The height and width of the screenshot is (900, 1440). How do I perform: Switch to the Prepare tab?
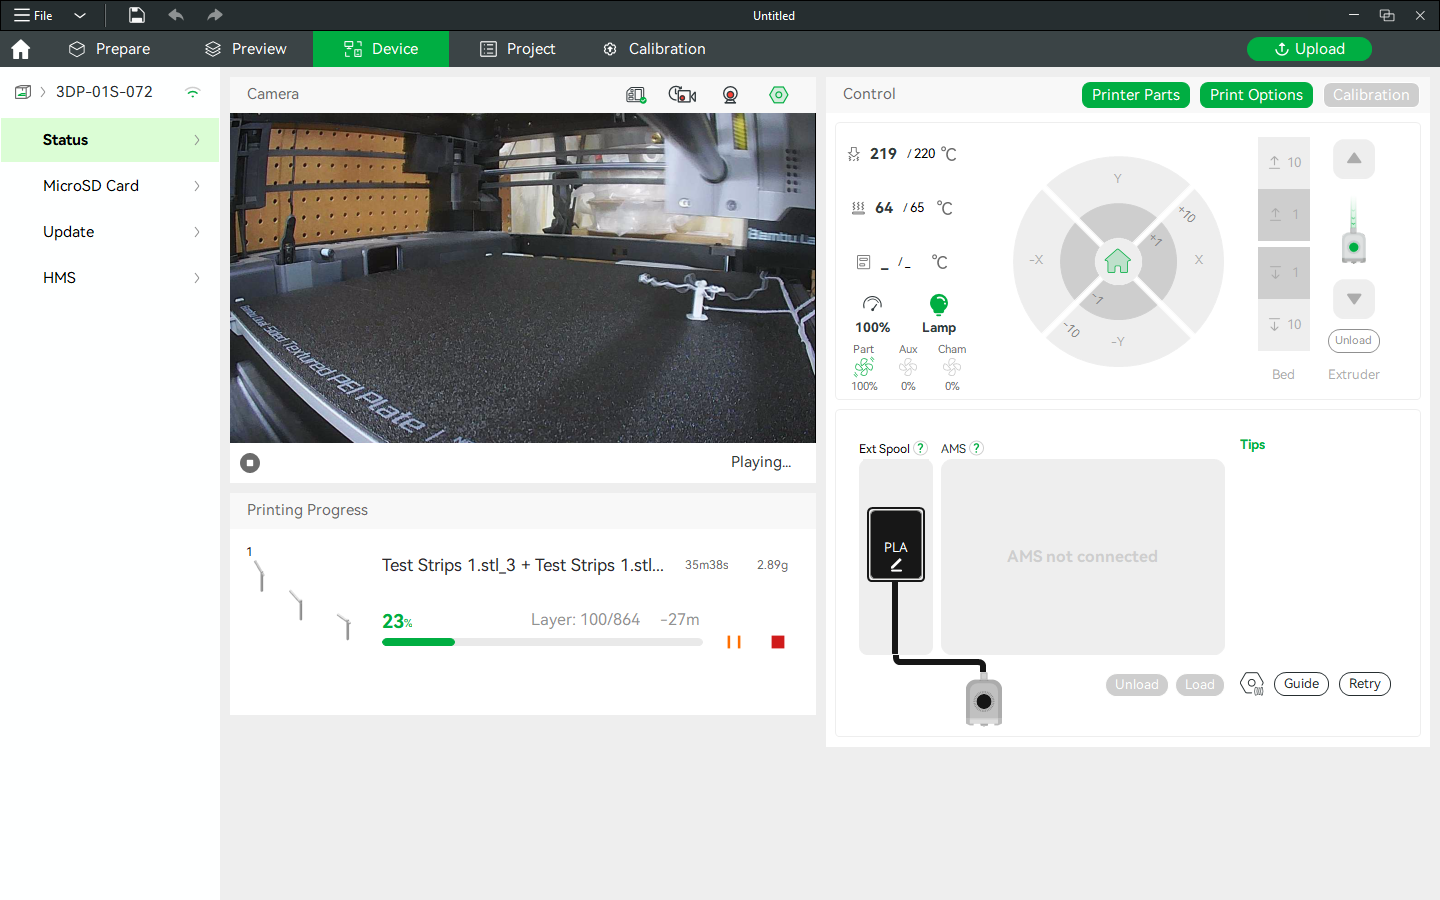pos(109,49)
